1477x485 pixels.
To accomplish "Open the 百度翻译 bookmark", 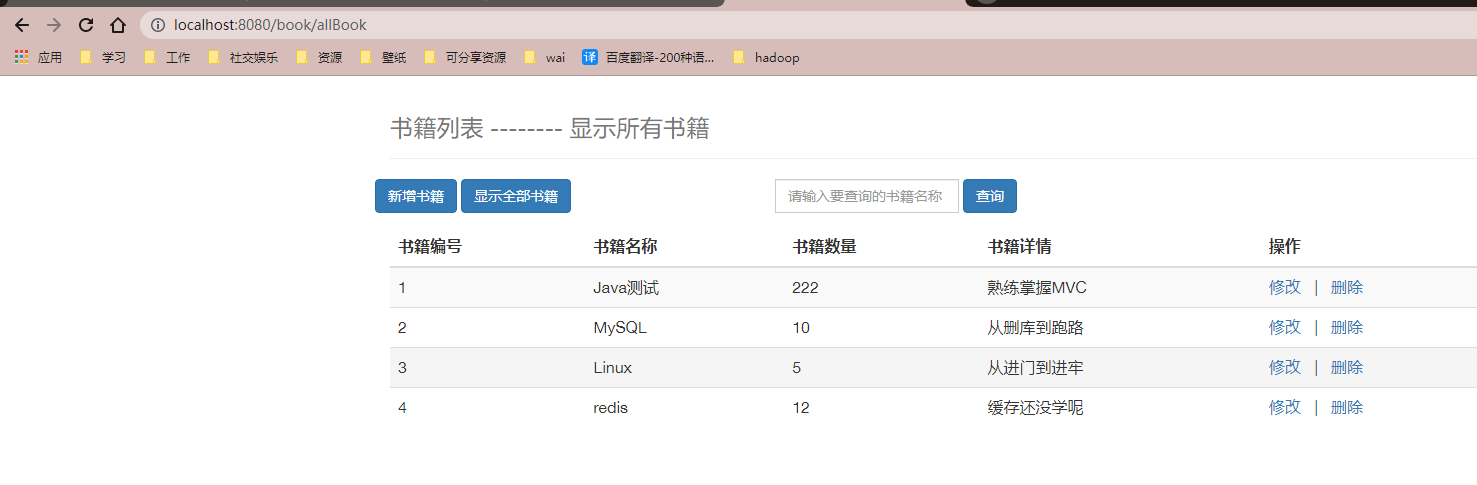I will click(649, 58).
